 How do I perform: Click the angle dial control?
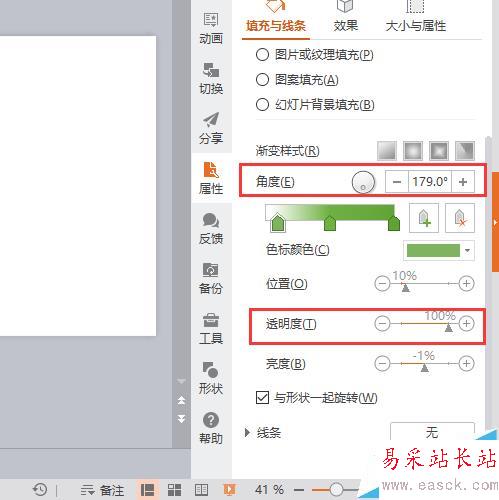click(363, 182)
